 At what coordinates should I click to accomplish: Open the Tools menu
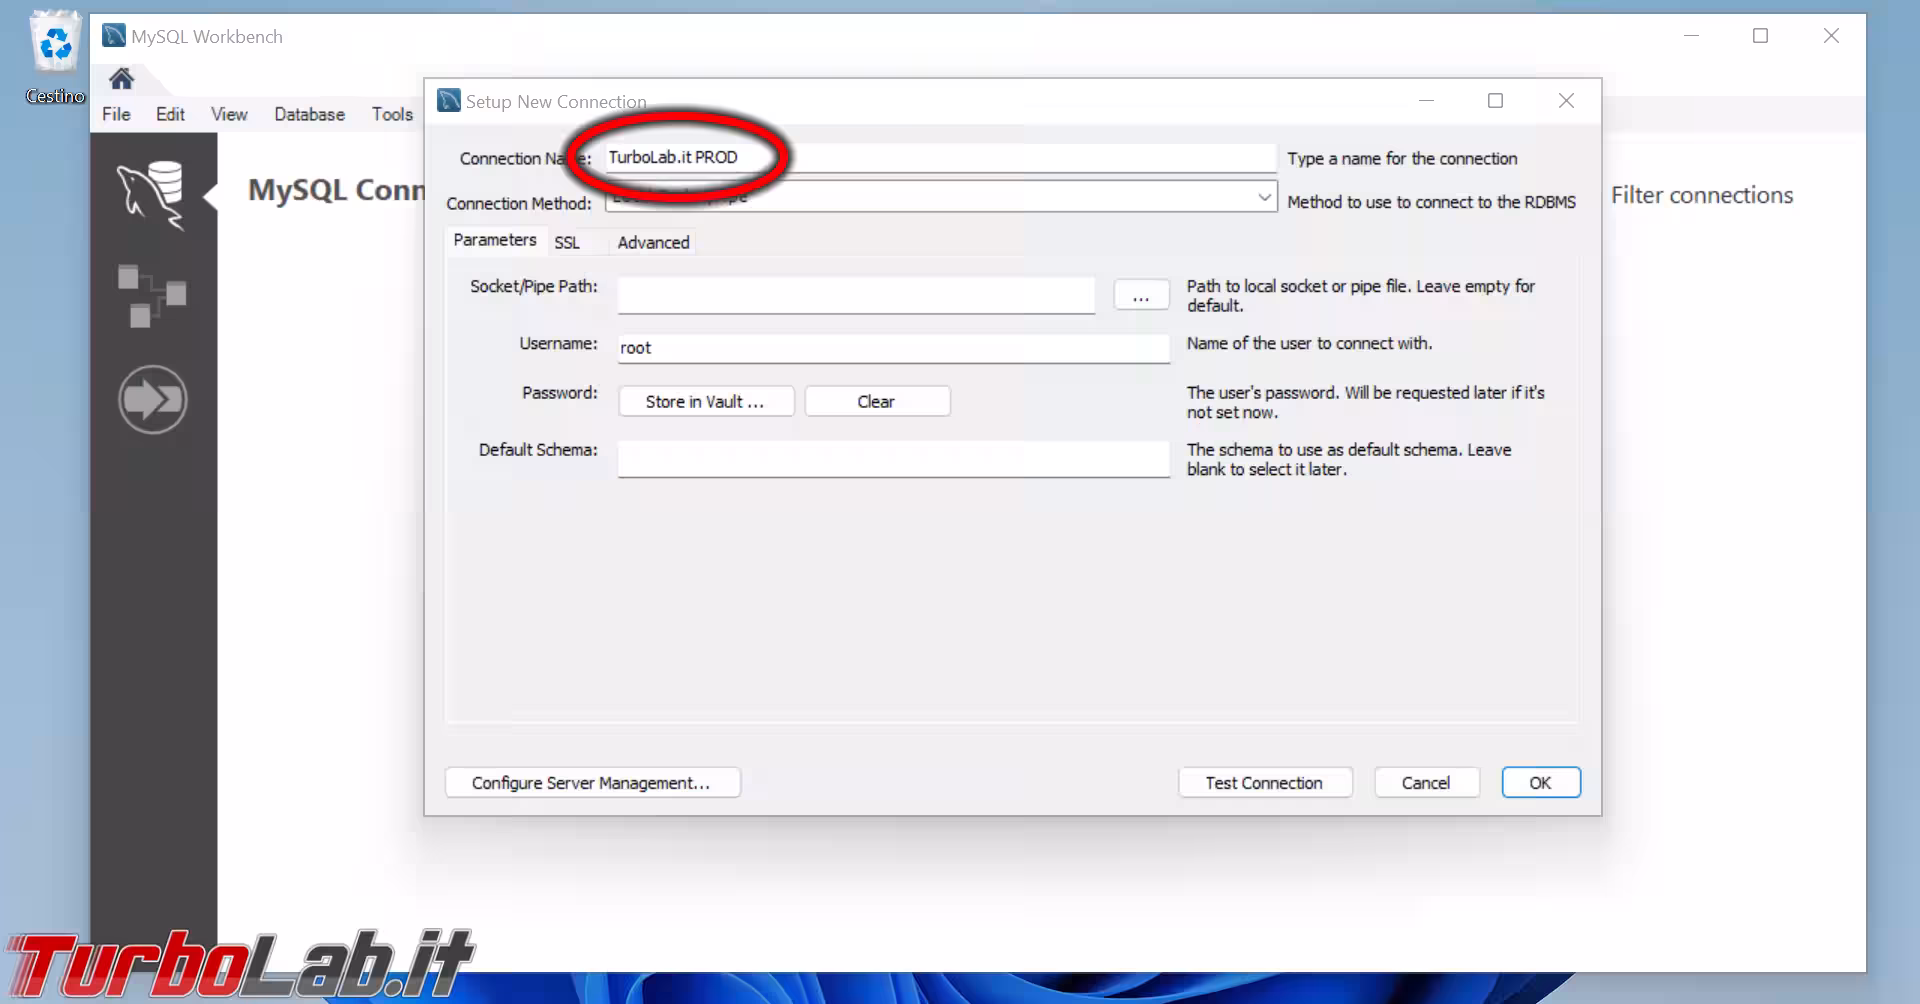[392, 114]
